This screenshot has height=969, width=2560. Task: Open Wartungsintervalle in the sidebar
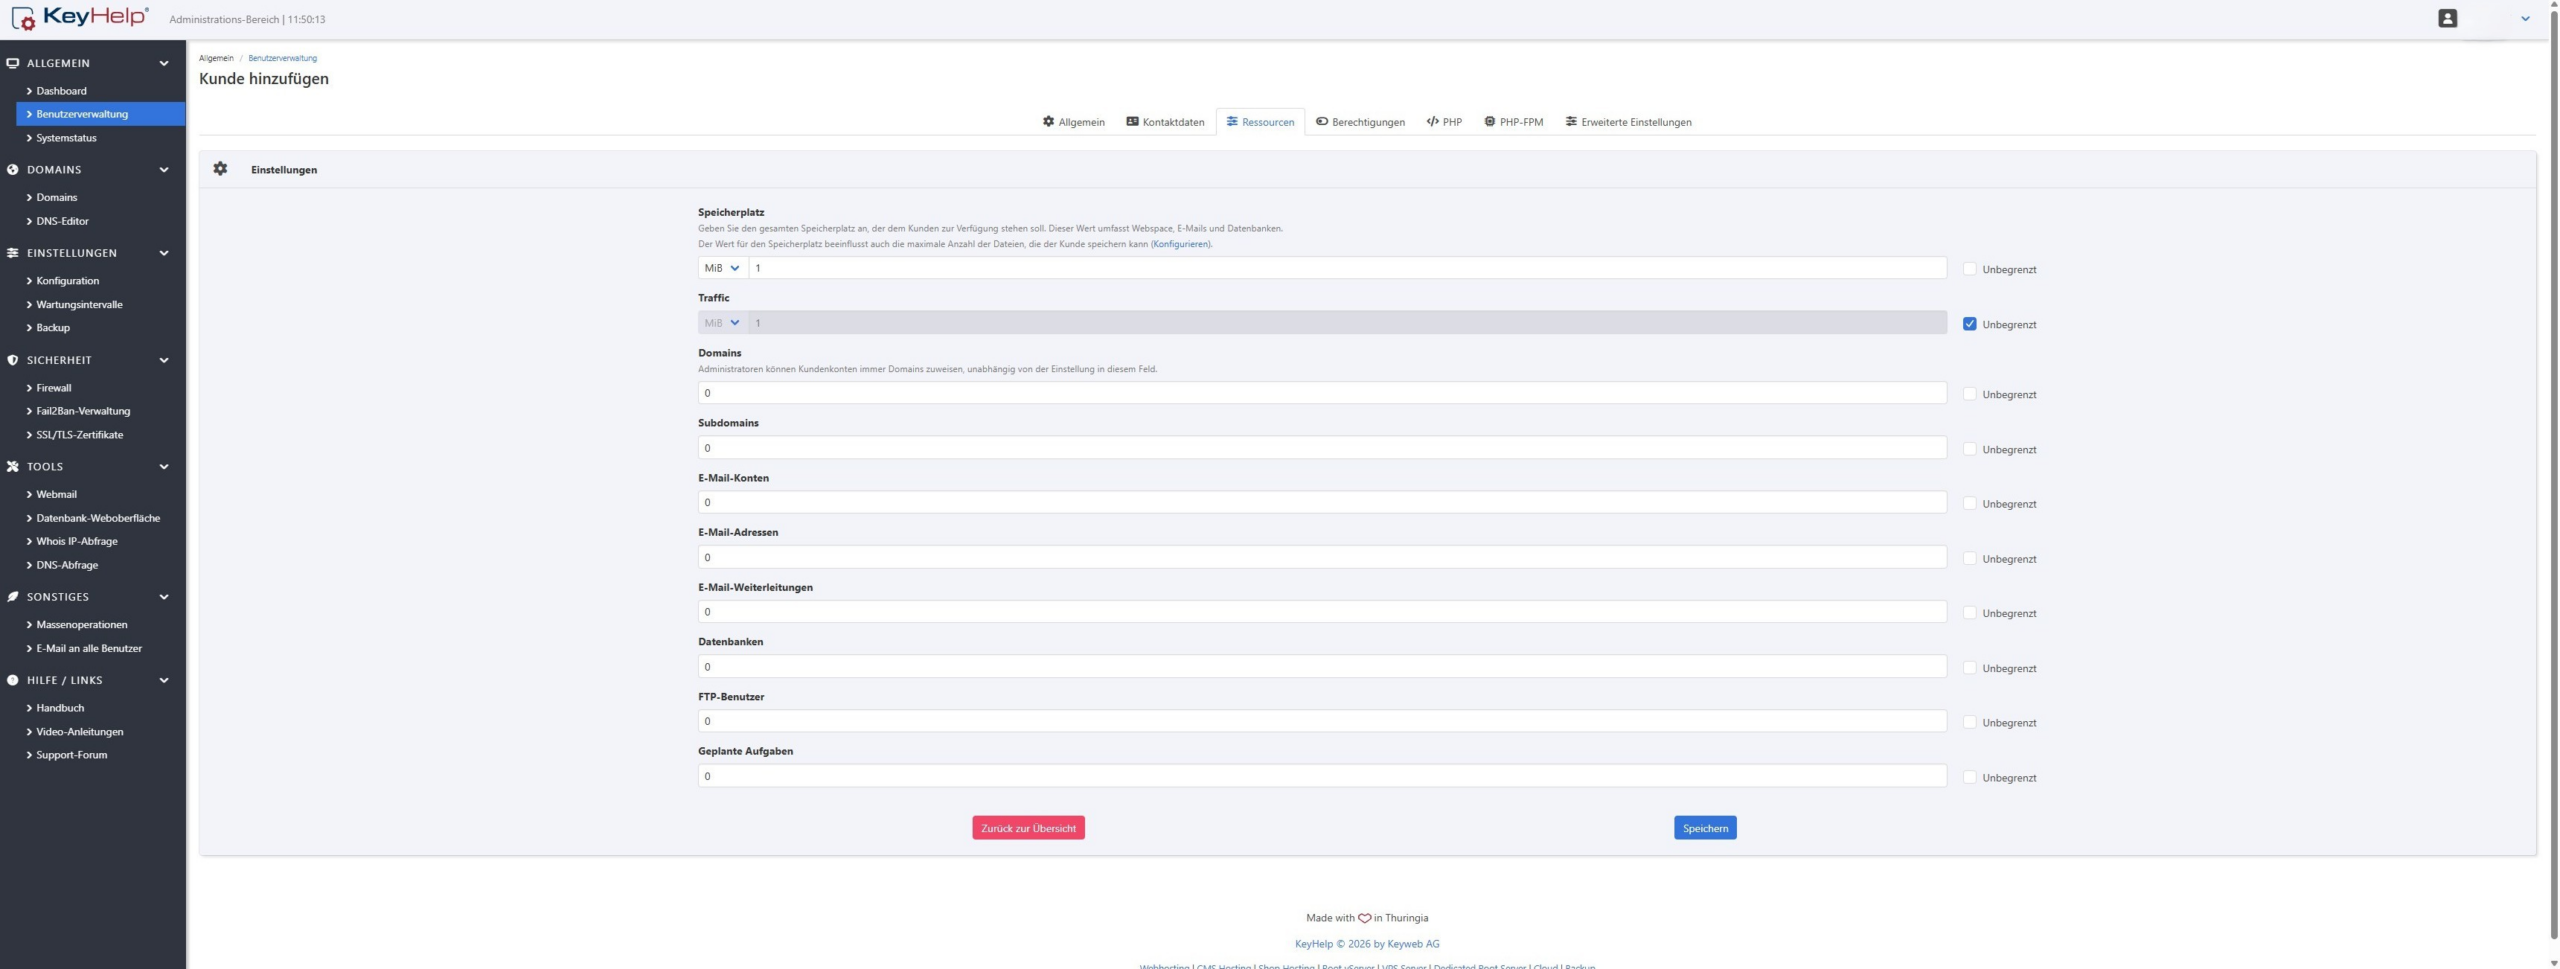click(x=79, y=304)
